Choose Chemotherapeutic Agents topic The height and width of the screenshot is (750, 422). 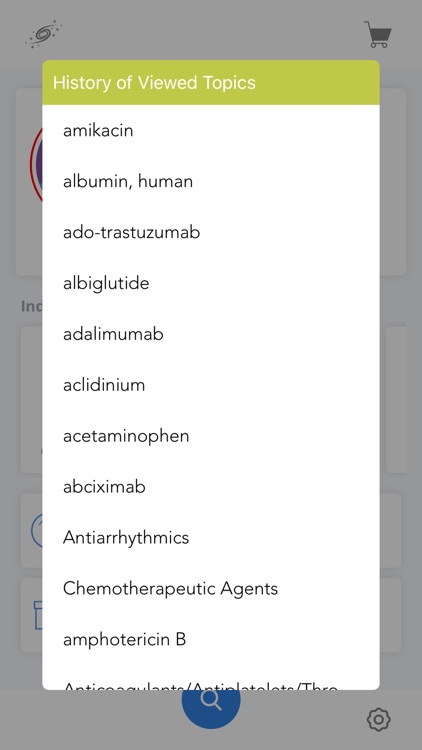tap(211, 588)
